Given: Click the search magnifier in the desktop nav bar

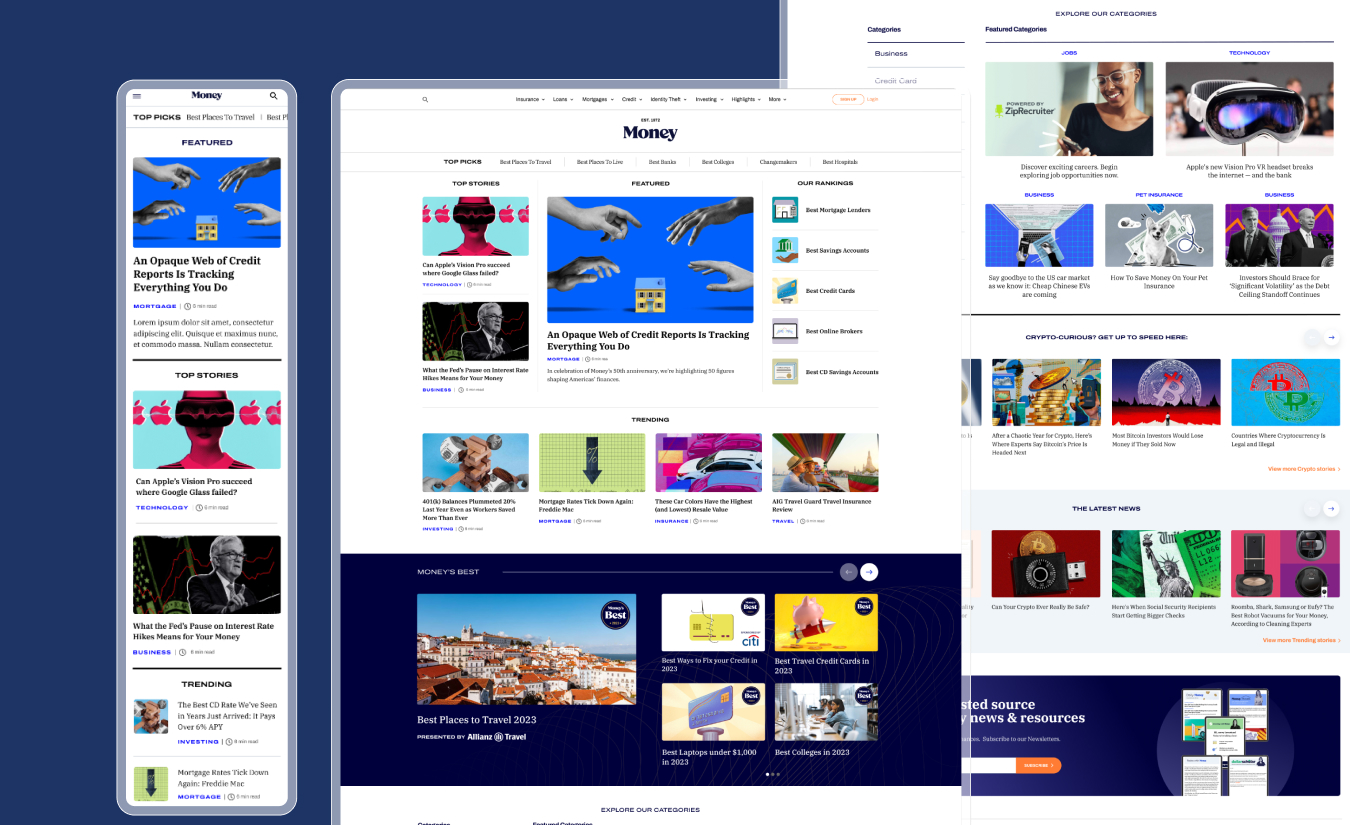Looking at the screenshot, I should [425, 100].
